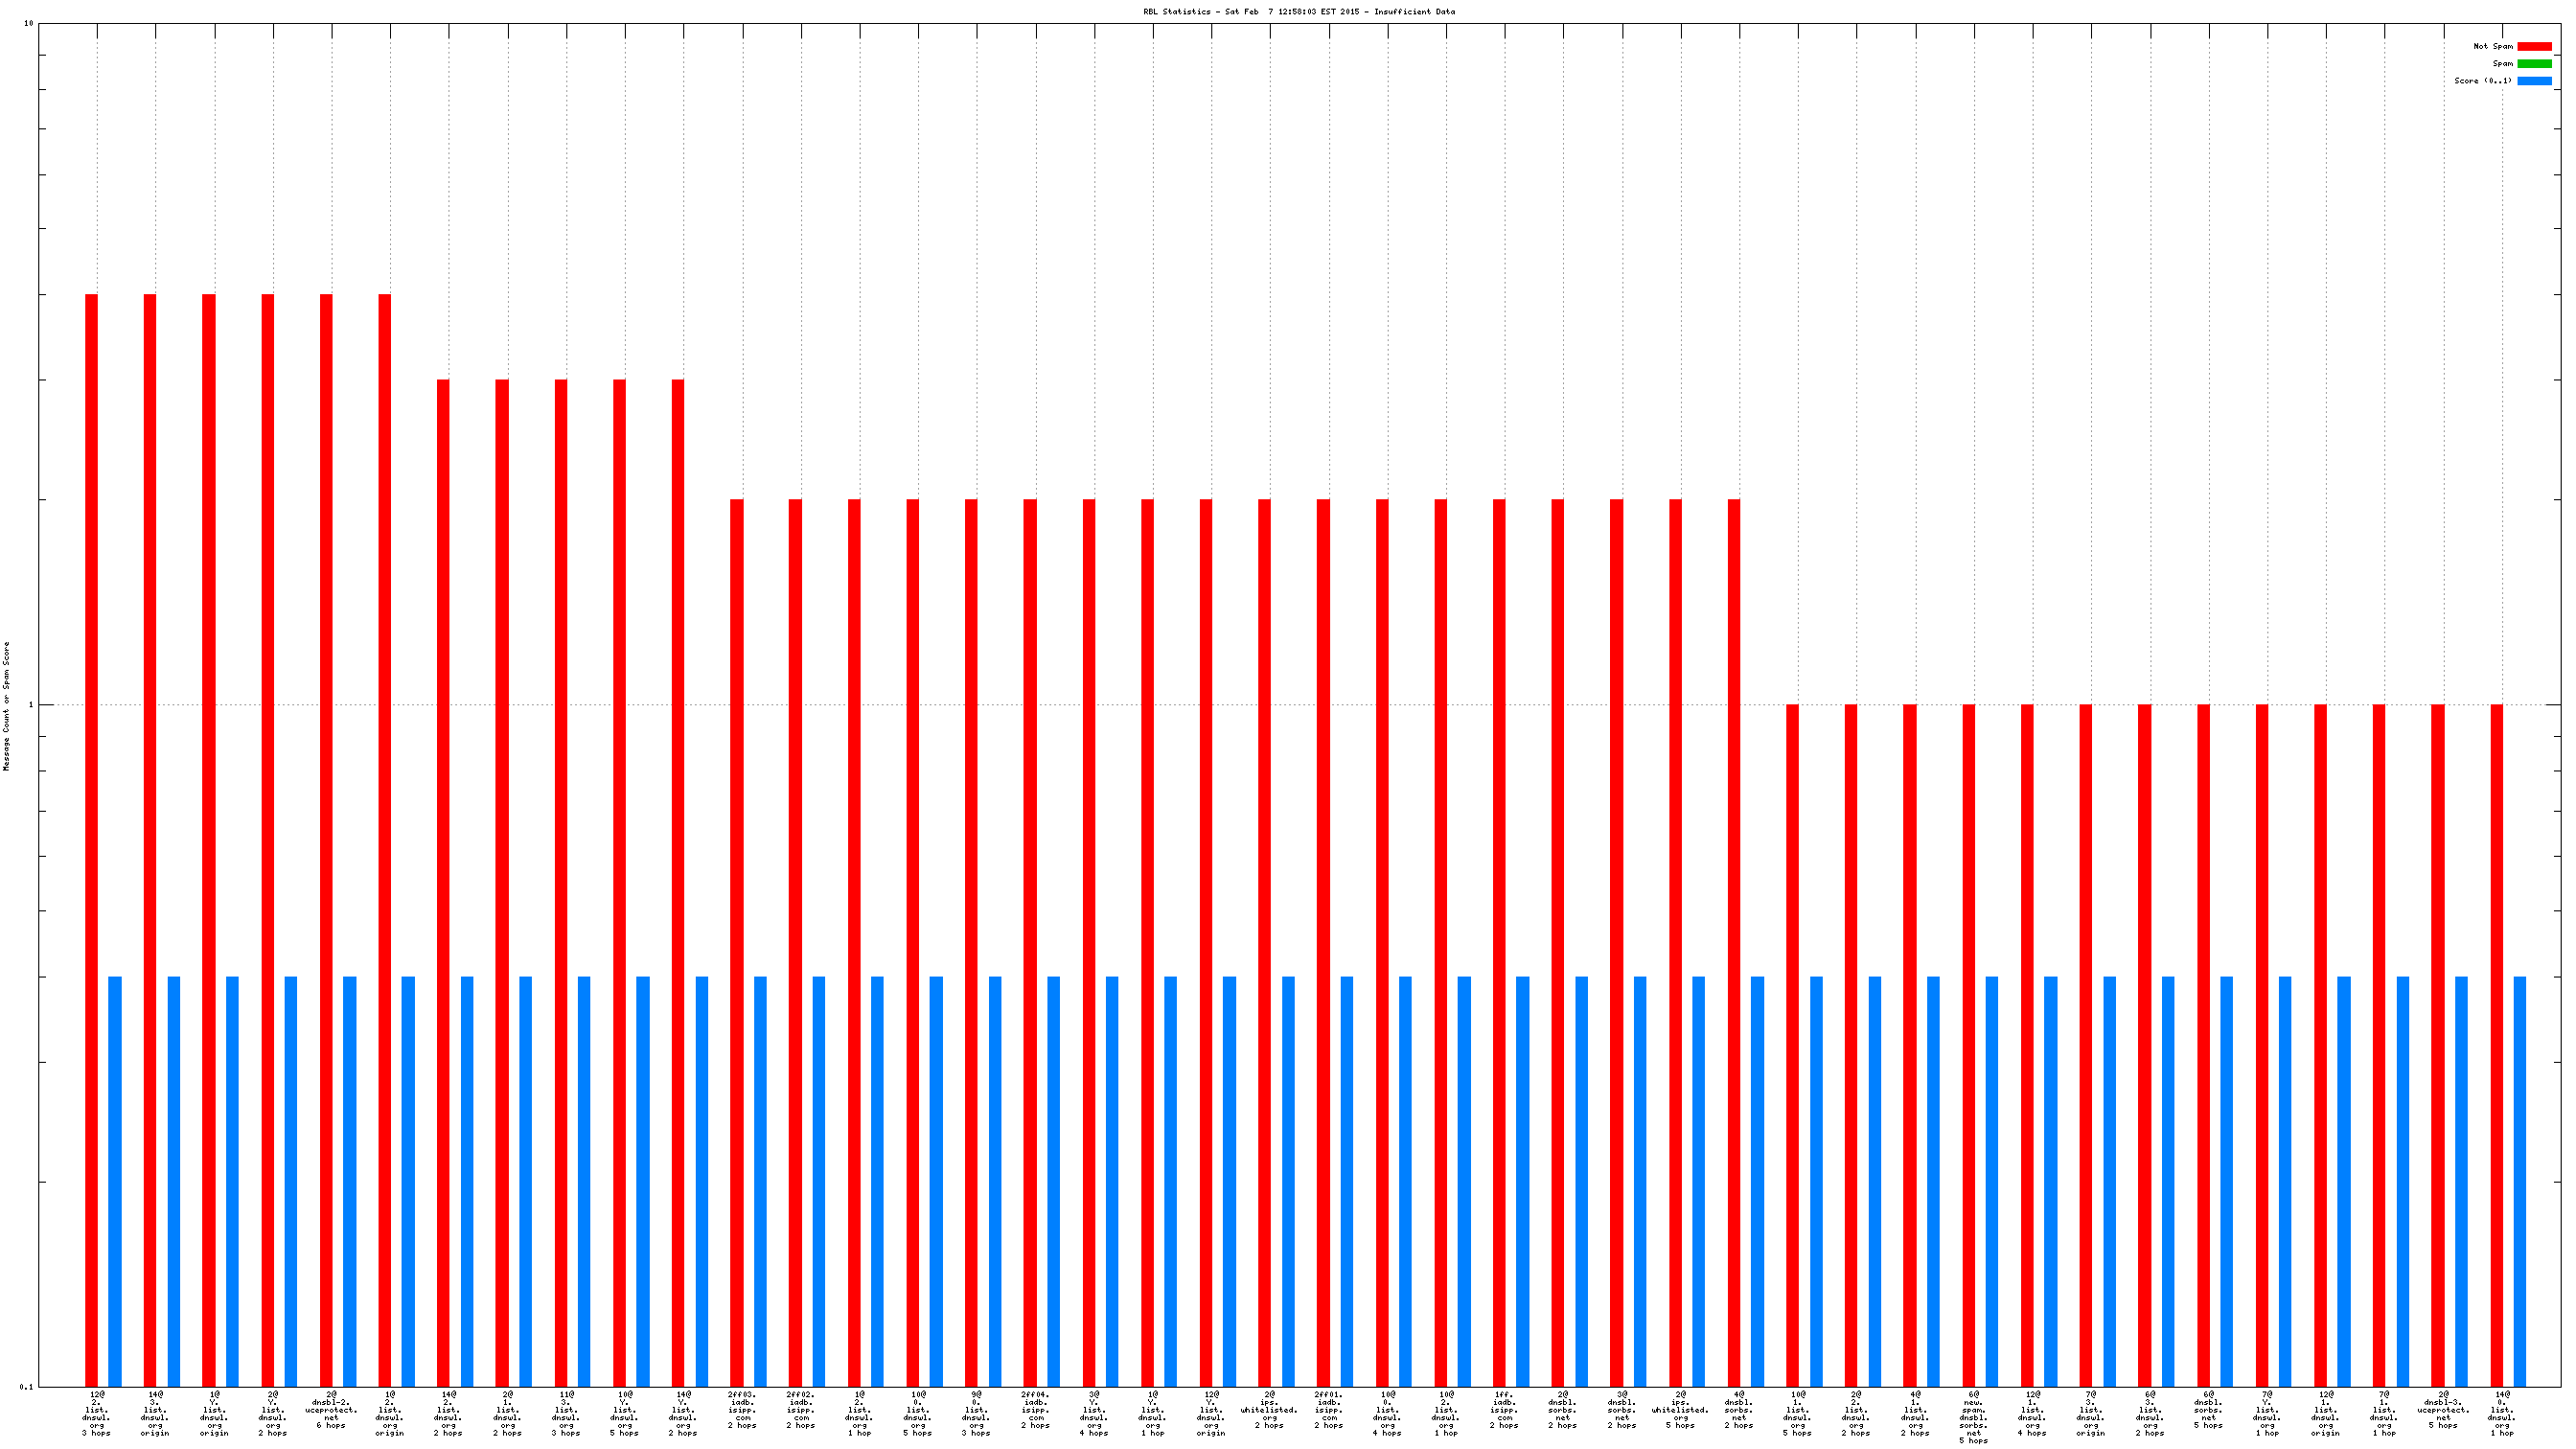Click the first red bar for 12@2.list.dnswl.org
2576x1449 pixels.
(x=91, y=840)
